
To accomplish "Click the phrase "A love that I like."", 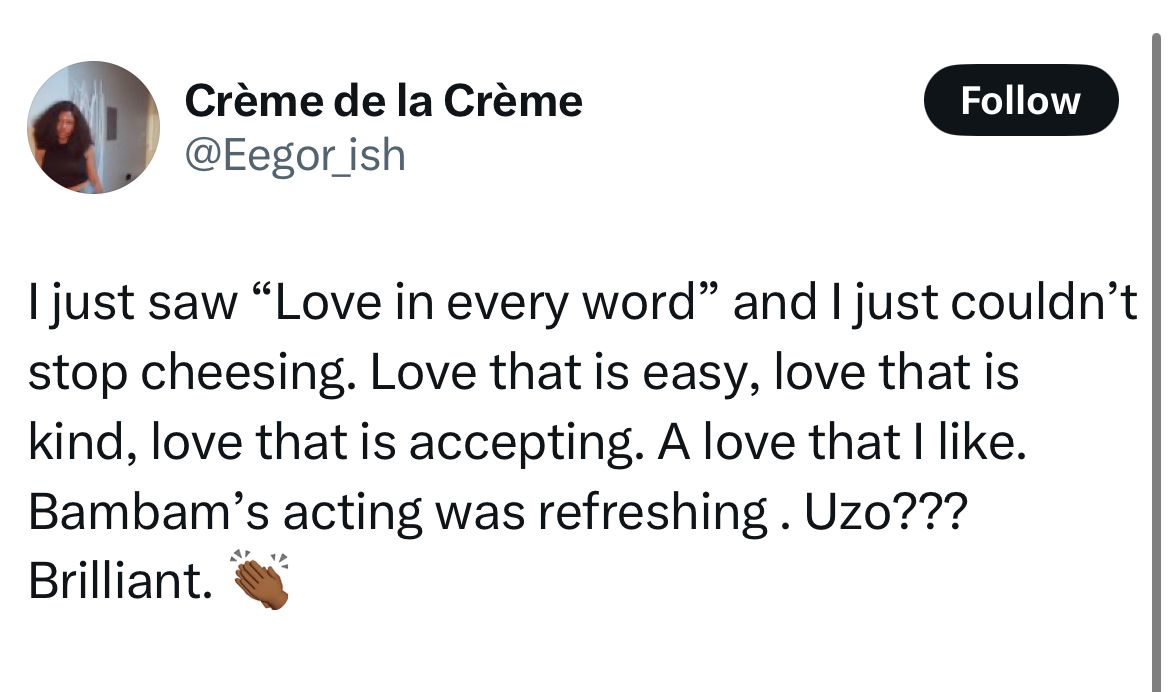I will coord(842,441).
